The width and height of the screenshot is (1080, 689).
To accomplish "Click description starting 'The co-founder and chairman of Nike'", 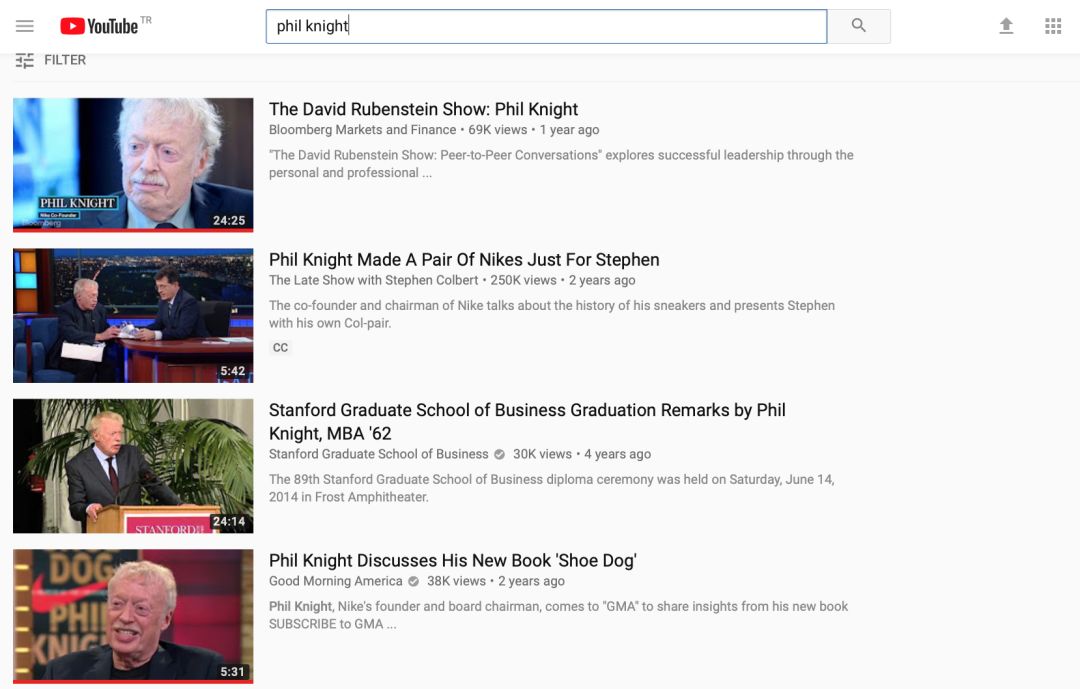I will 552,314.
